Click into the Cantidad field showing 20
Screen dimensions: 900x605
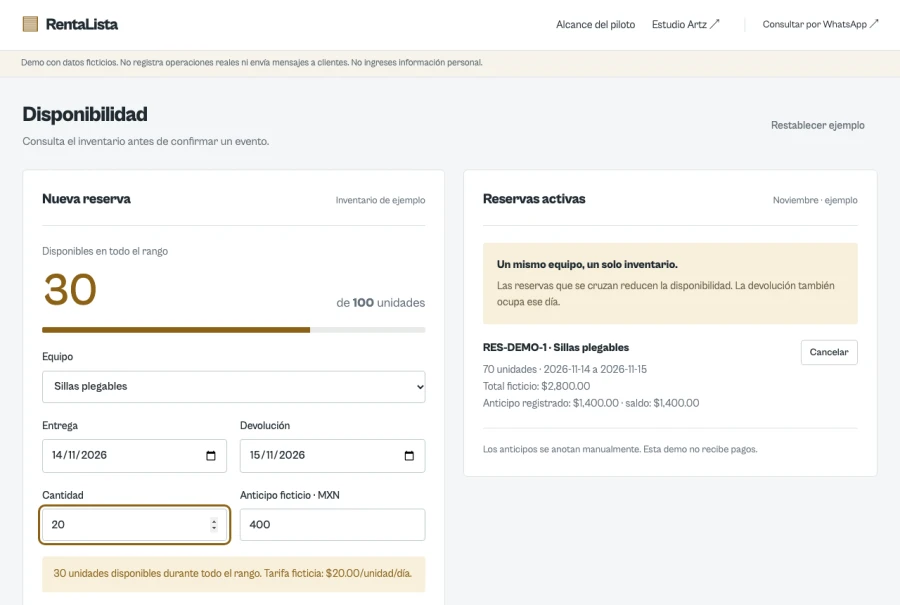point(134,525)
